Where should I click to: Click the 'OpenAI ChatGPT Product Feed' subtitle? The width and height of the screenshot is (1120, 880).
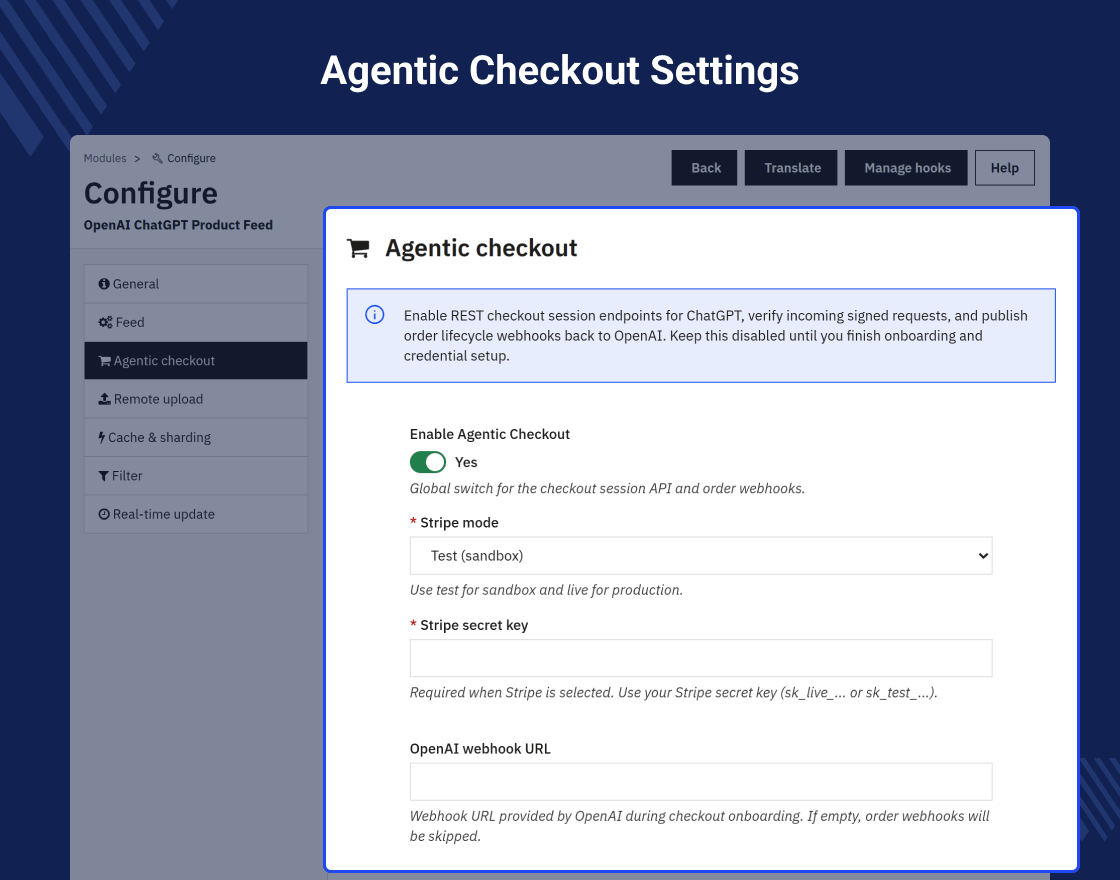pyautogui.click(x=178, y=225)
